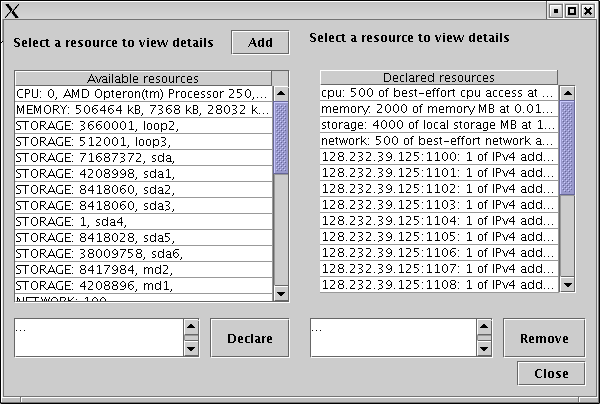Click the Available resources column header

[x=143, y=78]
